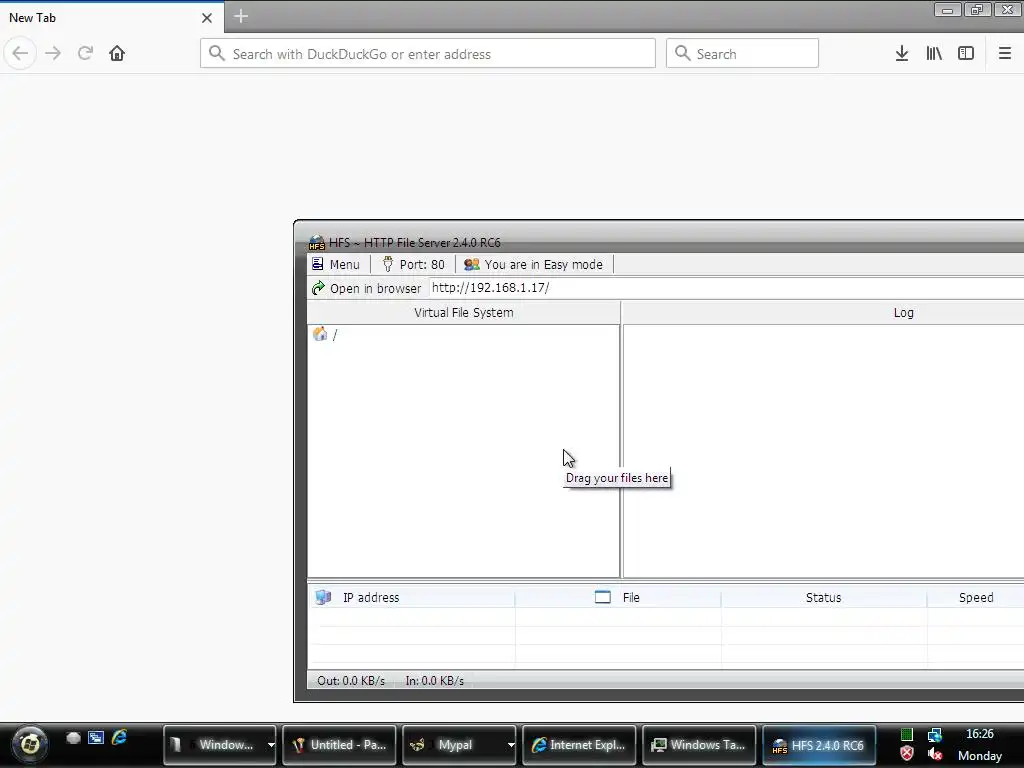Click the network tray icon
The image size is (1024, 768).
coord(935,735)
